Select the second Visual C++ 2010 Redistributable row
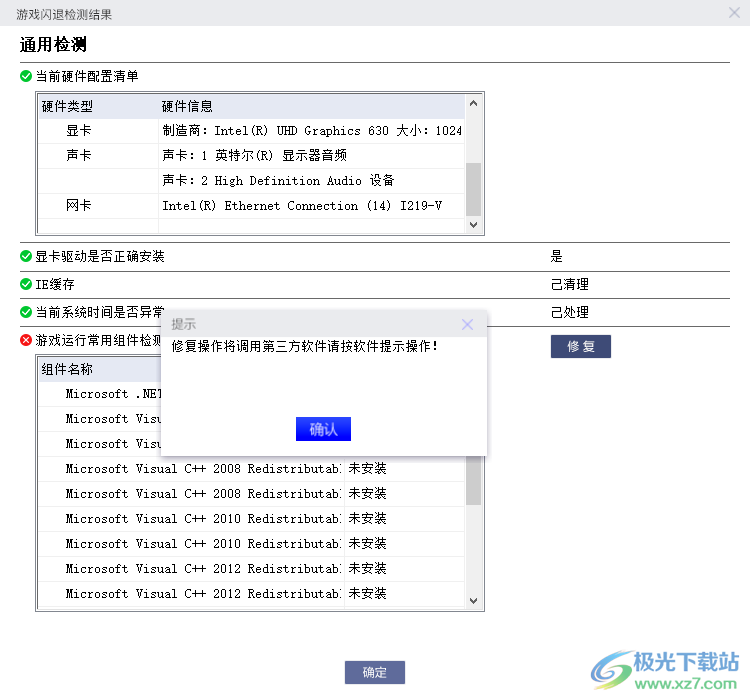 251,544
